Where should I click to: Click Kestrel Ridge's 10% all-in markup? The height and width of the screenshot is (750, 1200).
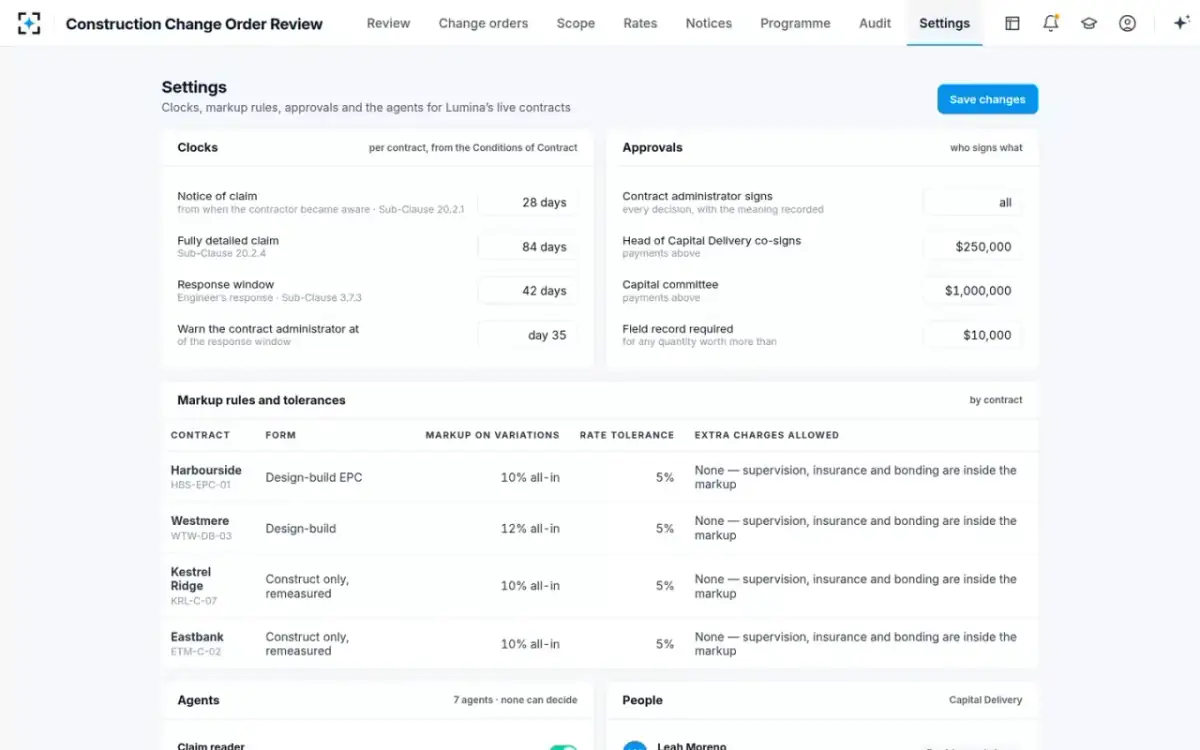pyautogui.click(x=530, y=586)
